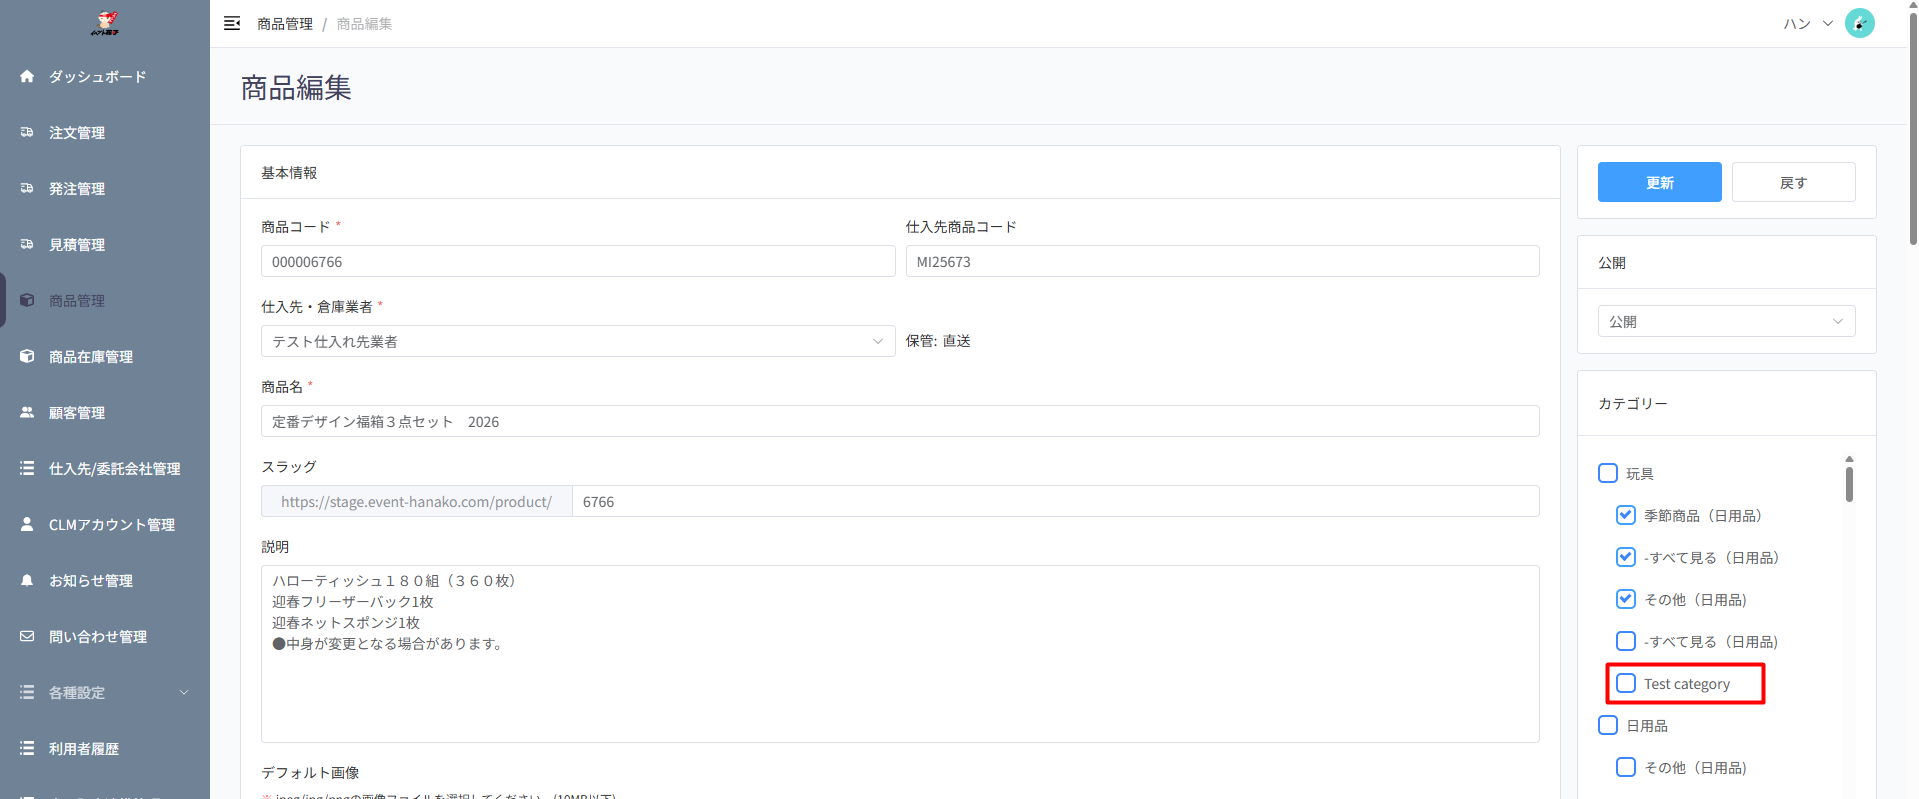The height and width of the screenshot is (799, 1919).
Task: Click the 商品名 input field
Action: click(x=899, y=421)
